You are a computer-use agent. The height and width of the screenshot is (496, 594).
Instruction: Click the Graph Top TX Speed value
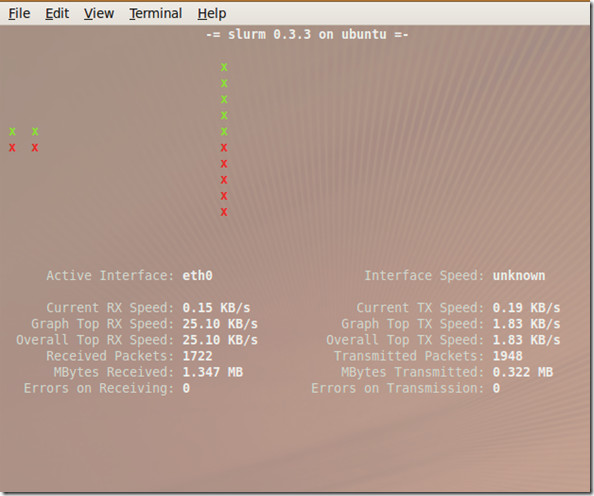pos(526,324)
